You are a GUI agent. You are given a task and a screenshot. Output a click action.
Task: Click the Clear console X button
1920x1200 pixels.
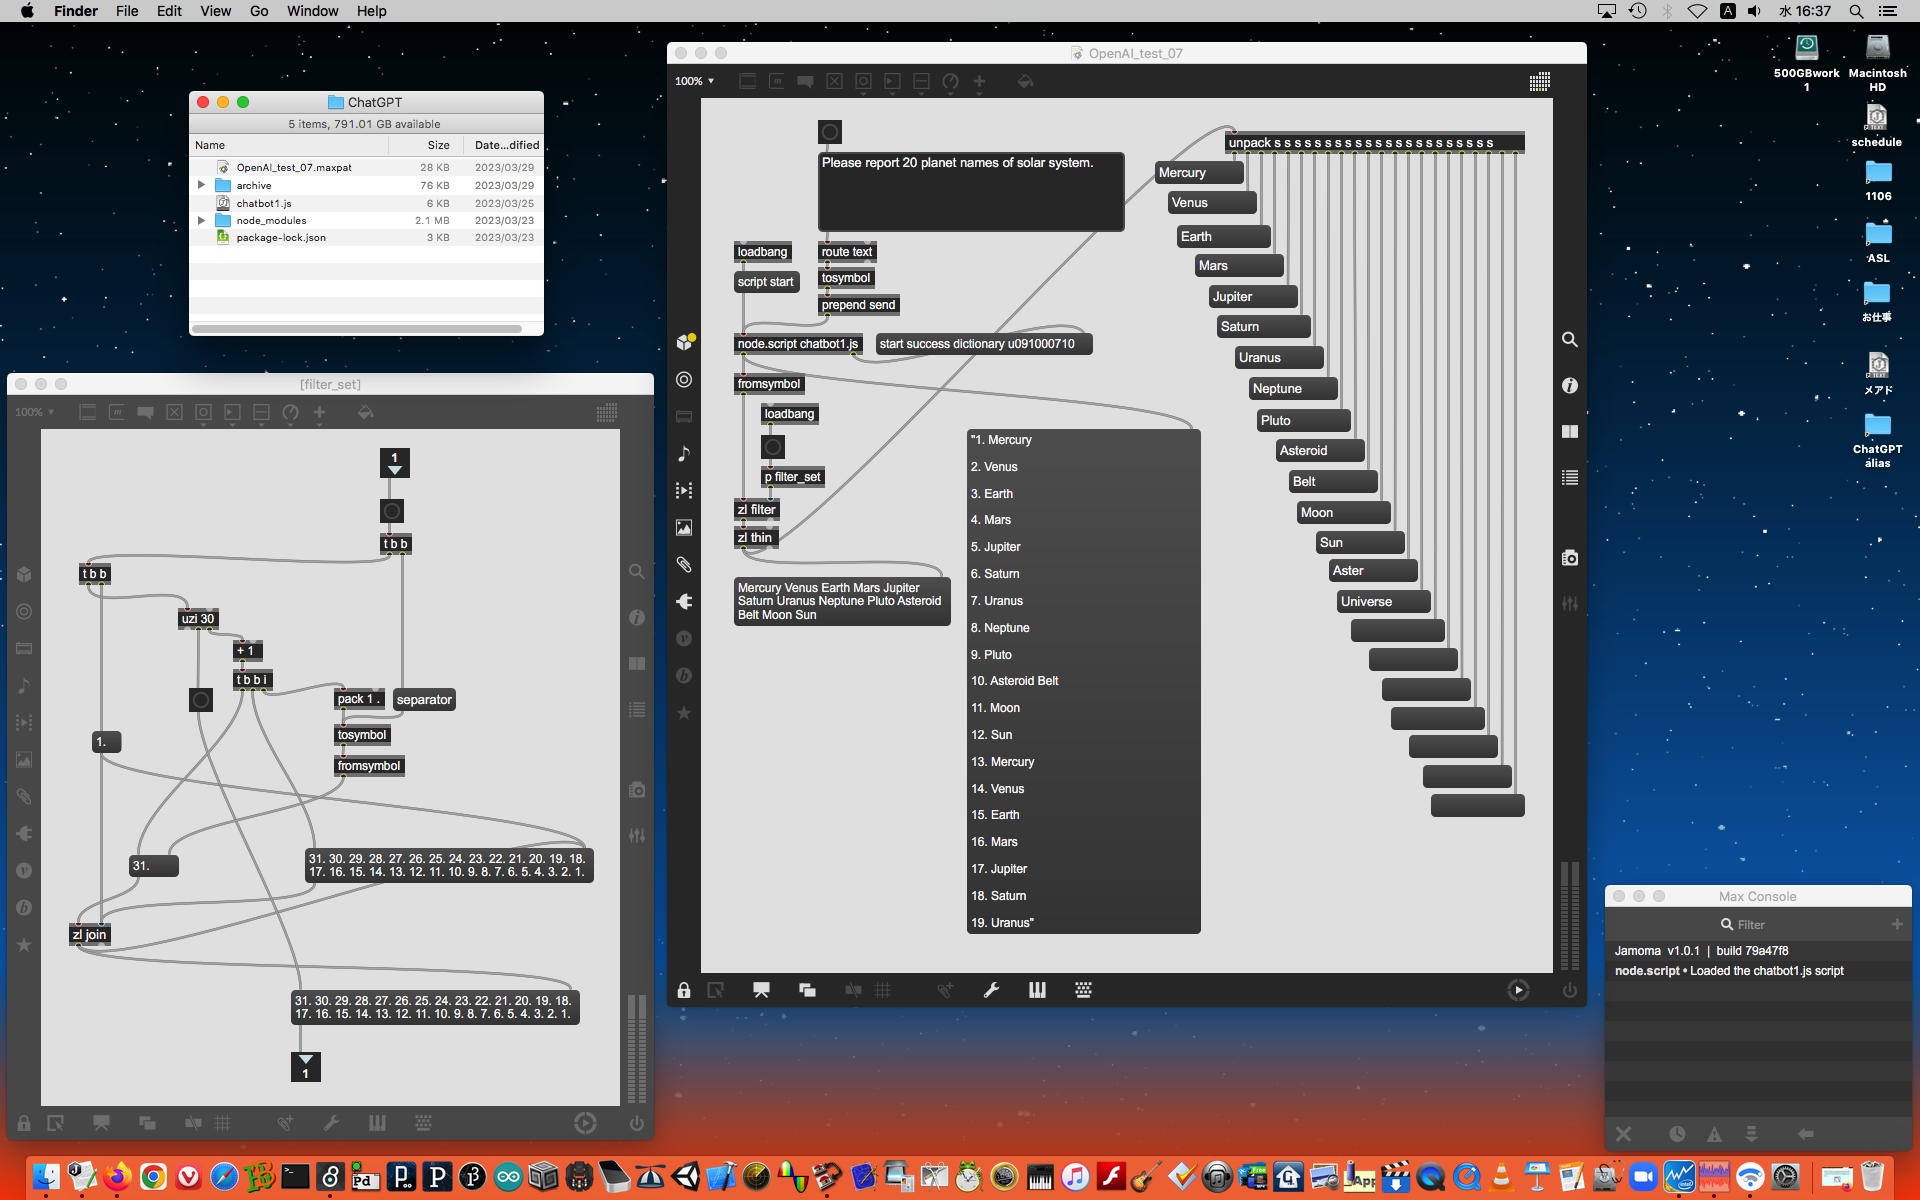pyautogui.click(x=1623, y=1134)
